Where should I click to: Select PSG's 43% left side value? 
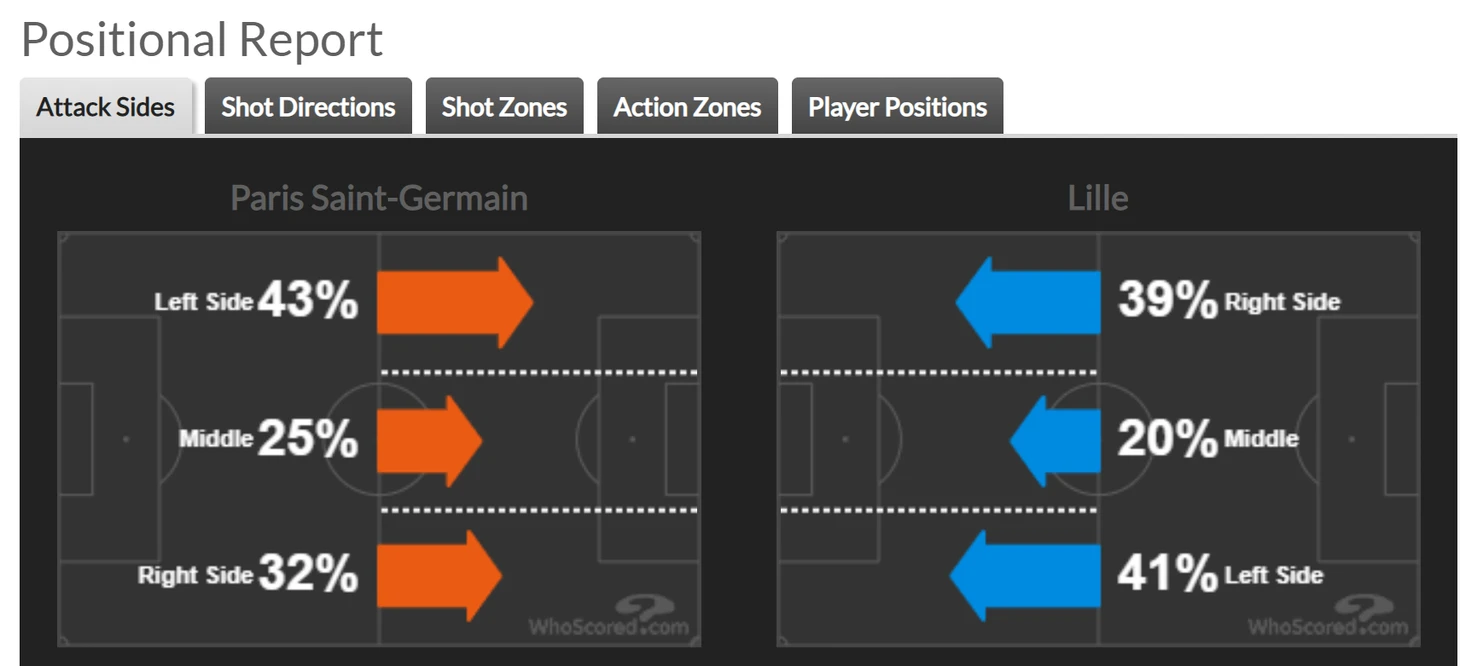(308, 300)
